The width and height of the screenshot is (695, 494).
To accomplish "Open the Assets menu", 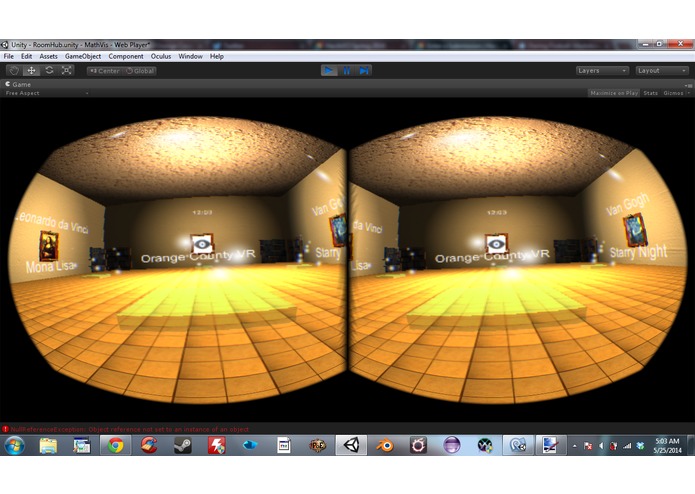I will (x=48, y=56).
